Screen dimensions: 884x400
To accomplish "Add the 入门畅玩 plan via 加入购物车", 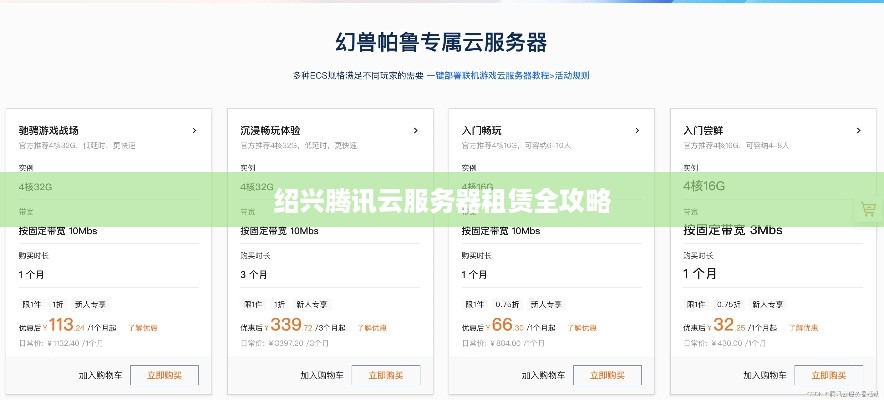I will [544, 375].
